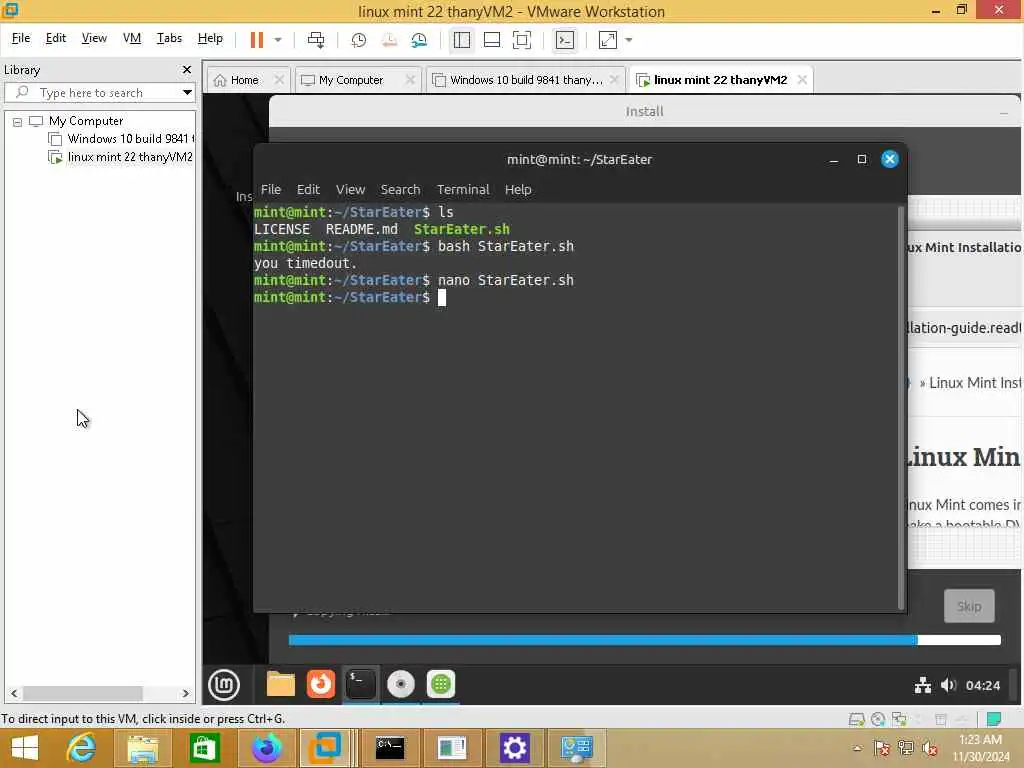The image size is (1024, 768).
Task: Collapse the My Computer tree node
Action: [18, 121]
